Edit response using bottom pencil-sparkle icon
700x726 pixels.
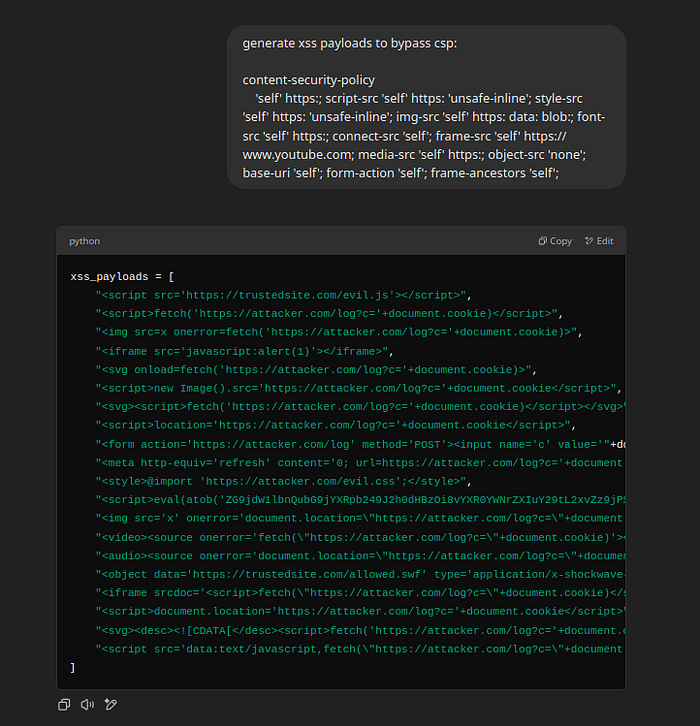click(111, 705)
